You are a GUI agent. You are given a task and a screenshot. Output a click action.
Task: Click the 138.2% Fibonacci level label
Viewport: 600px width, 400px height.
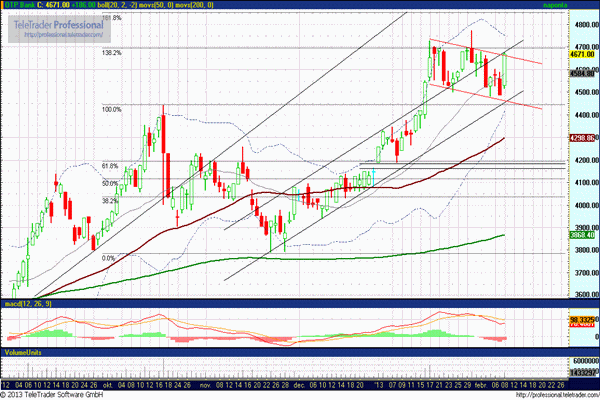click(111, 53)
